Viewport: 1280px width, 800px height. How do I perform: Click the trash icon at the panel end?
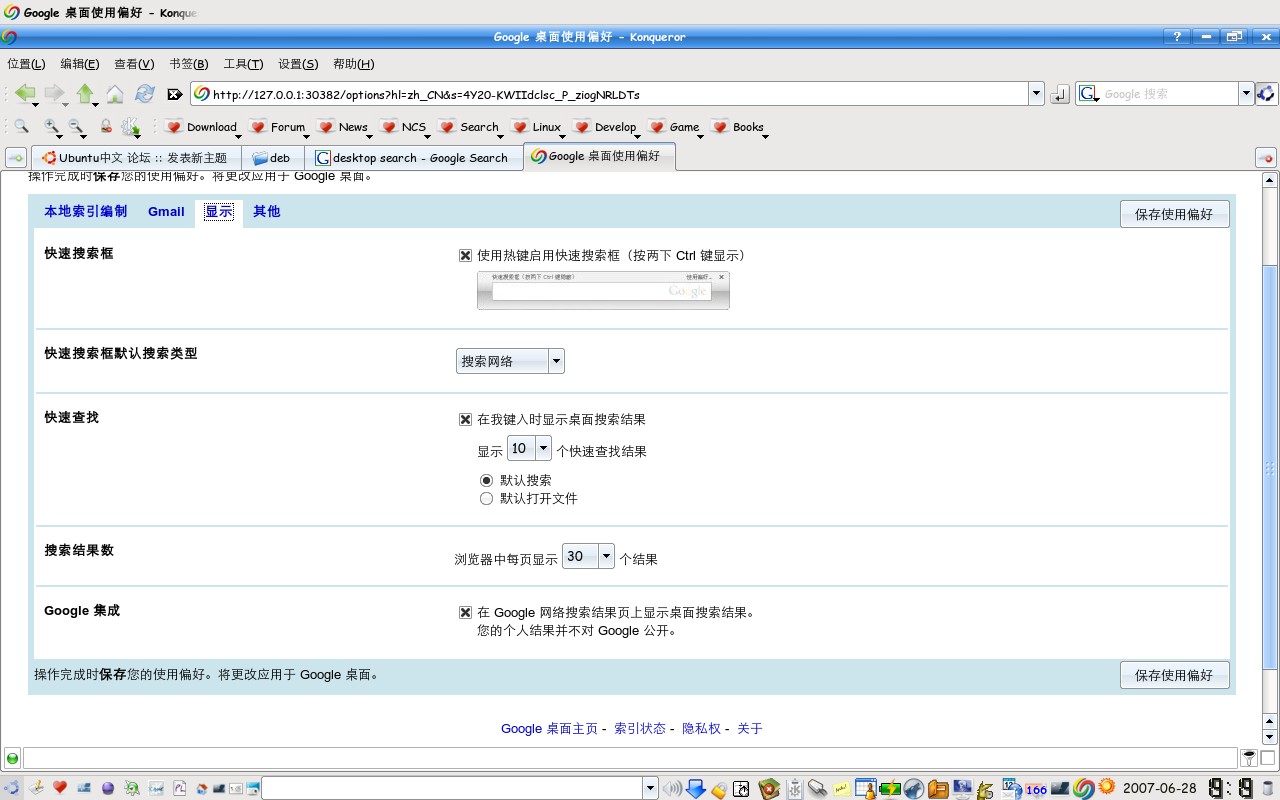(x=1269, y=788)
